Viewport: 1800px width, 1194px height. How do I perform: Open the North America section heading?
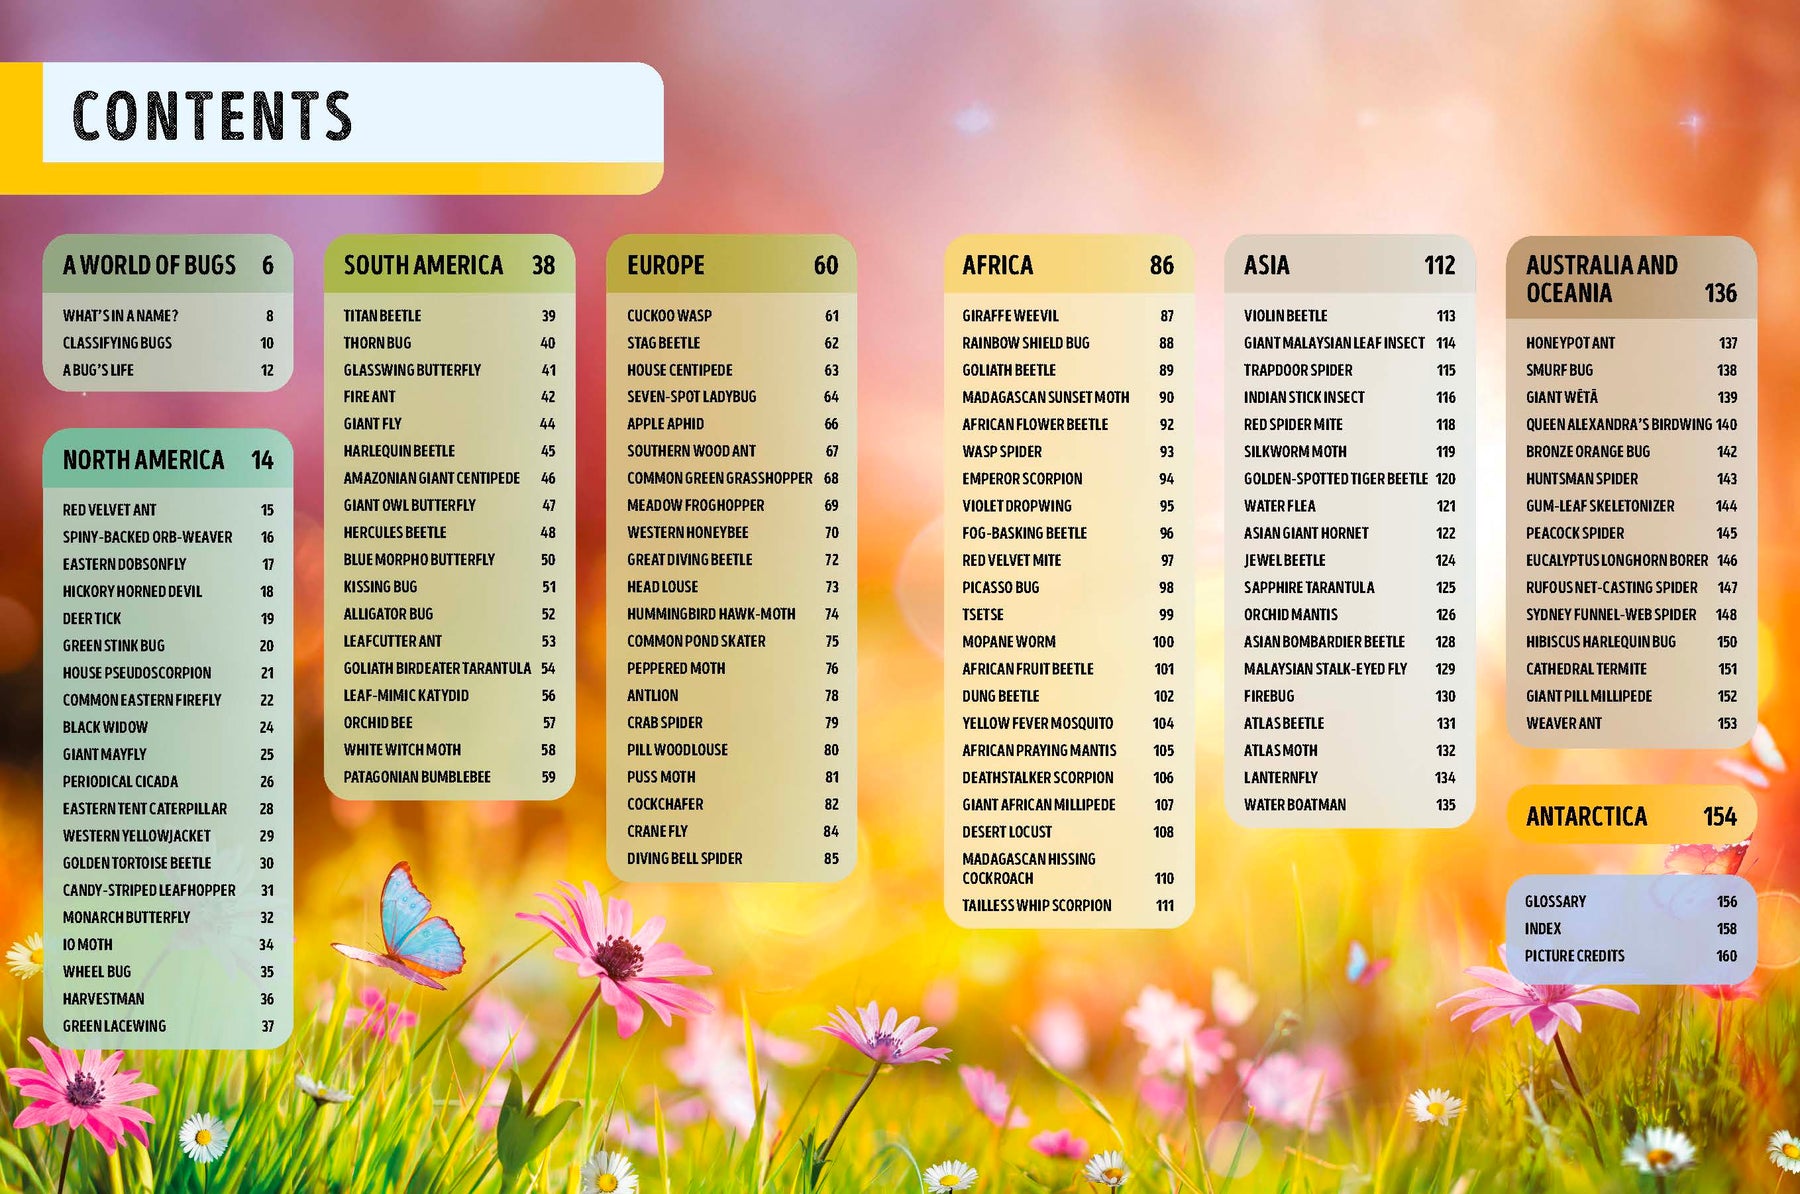click(x=144, y=460)
